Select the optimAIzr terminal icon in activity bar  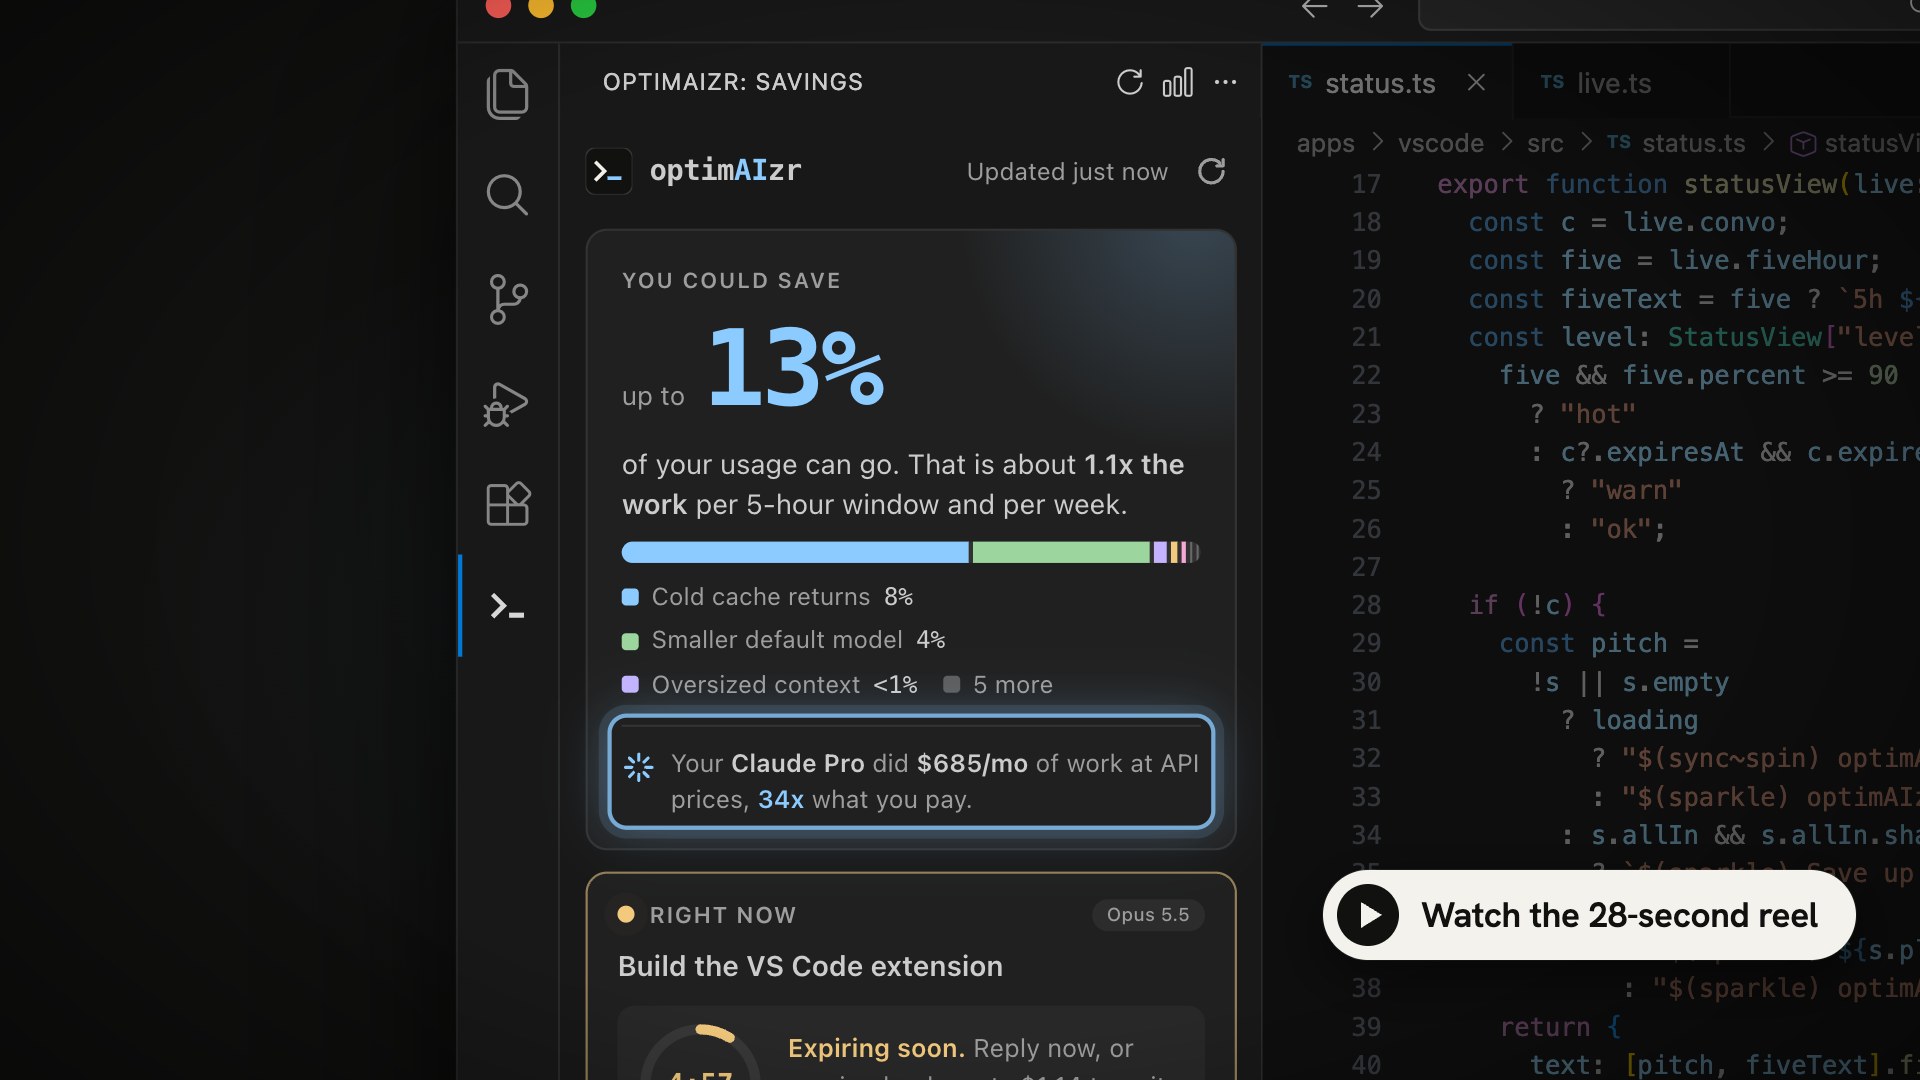tap(507, 606)
